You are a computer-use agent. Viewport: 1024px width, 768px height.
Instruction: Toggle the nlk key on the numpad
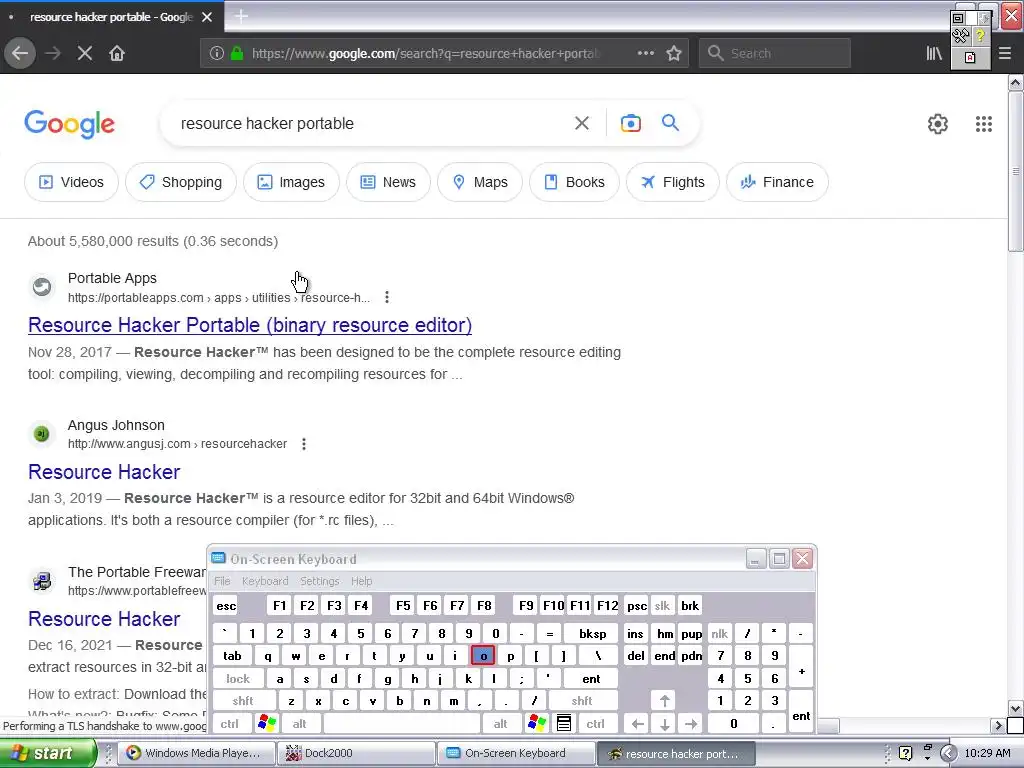coord(719,633)
